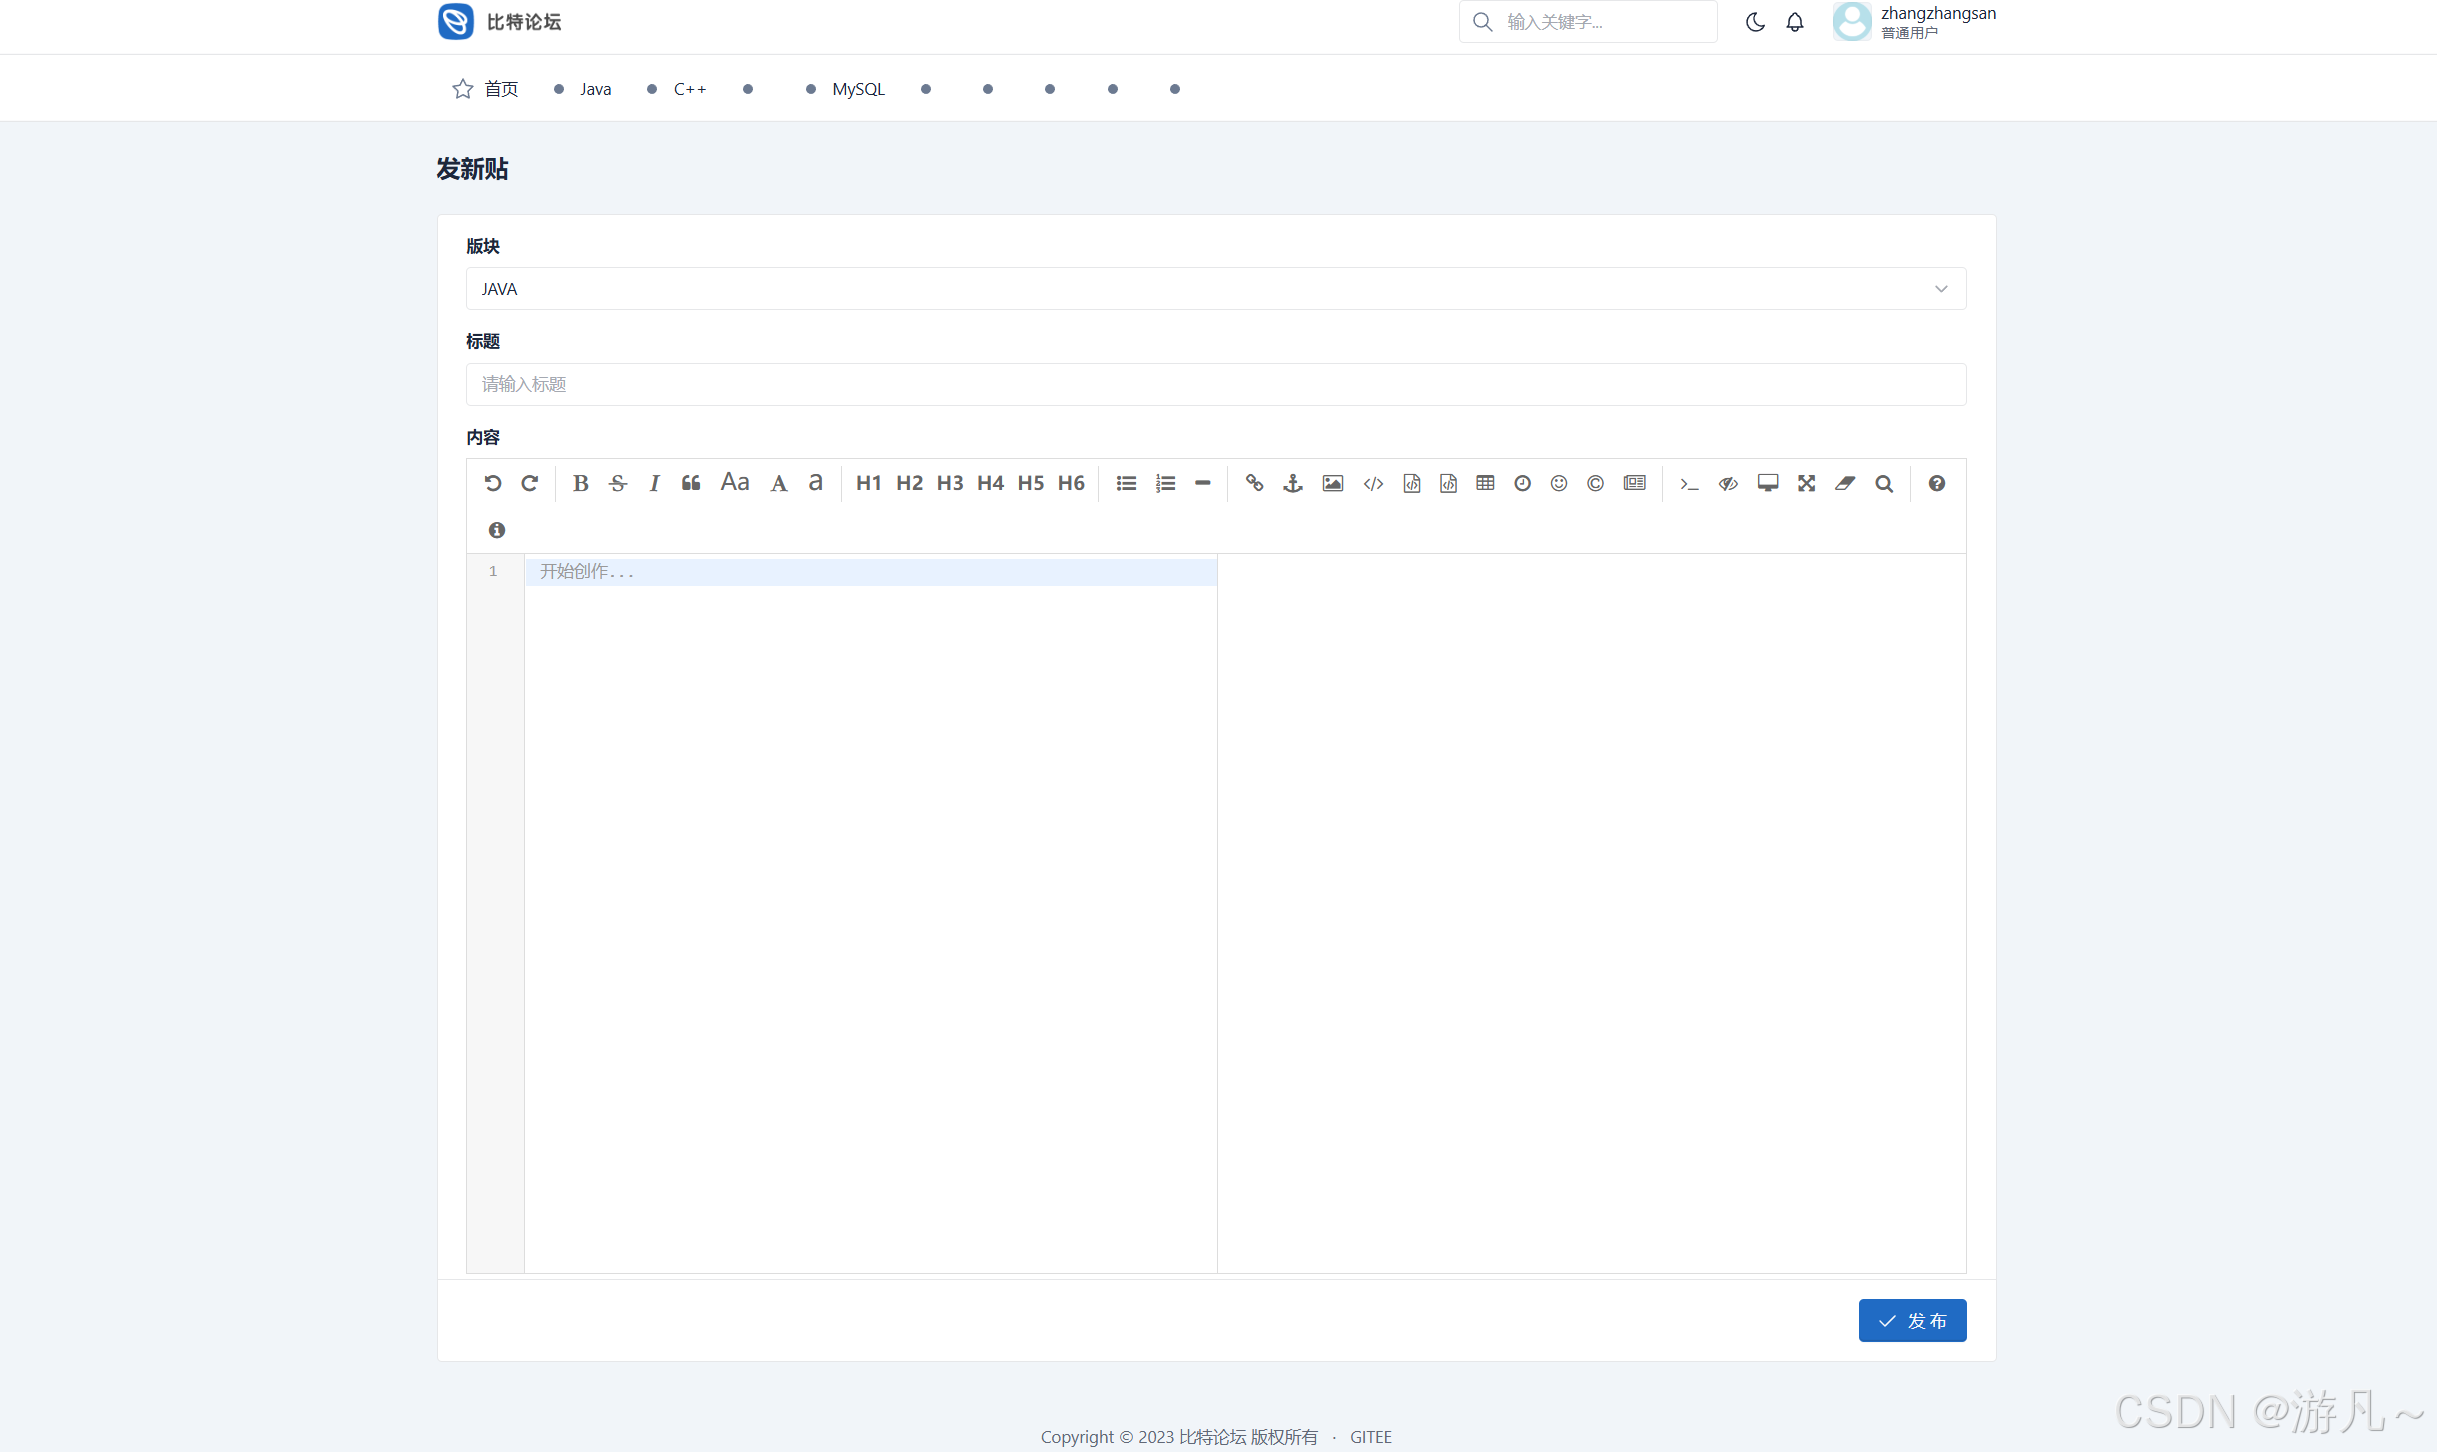Viewport: 2437px width, 1452px height.
Task: Insert a block quote
Action: pyautogui.click(x=691, y=484)
